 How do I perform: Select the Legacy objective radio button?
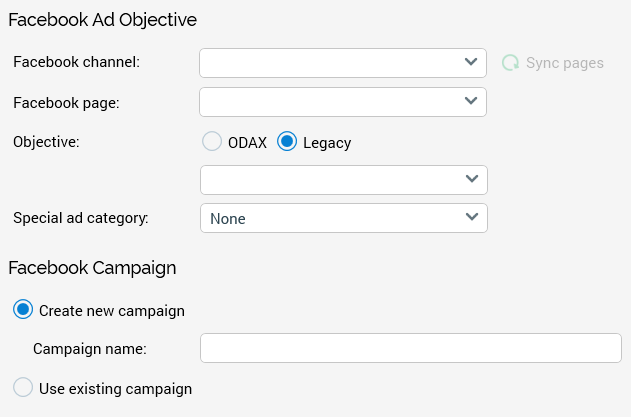287,142
